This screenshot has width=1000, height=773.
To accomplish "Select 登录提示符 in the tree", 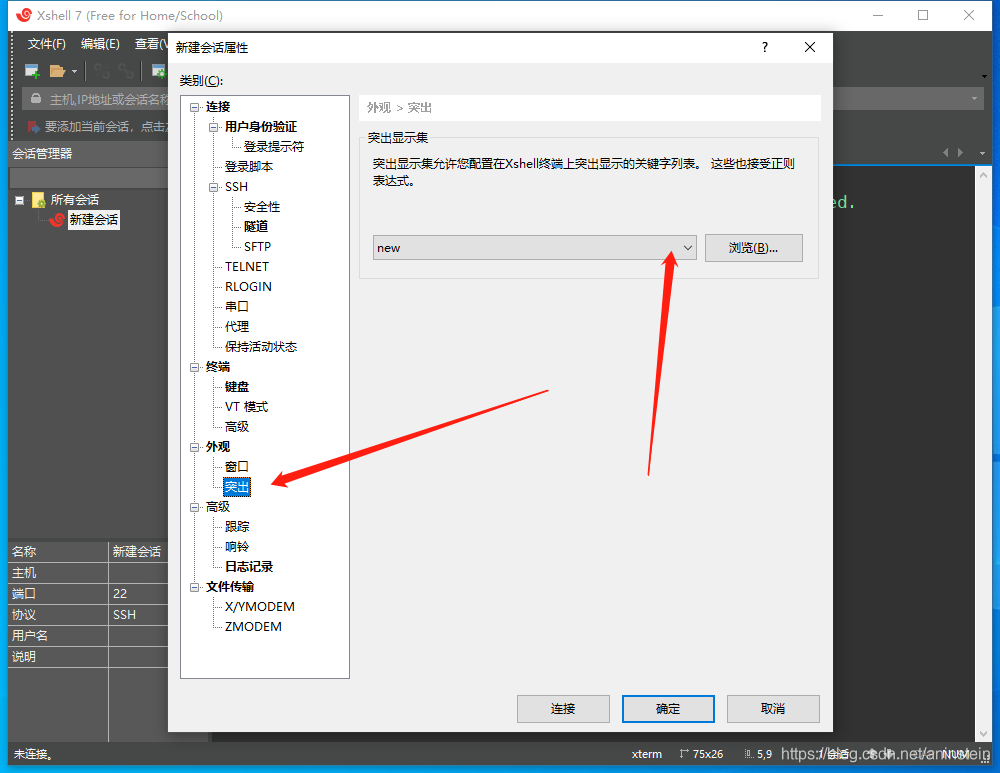I will coord(274,147).
